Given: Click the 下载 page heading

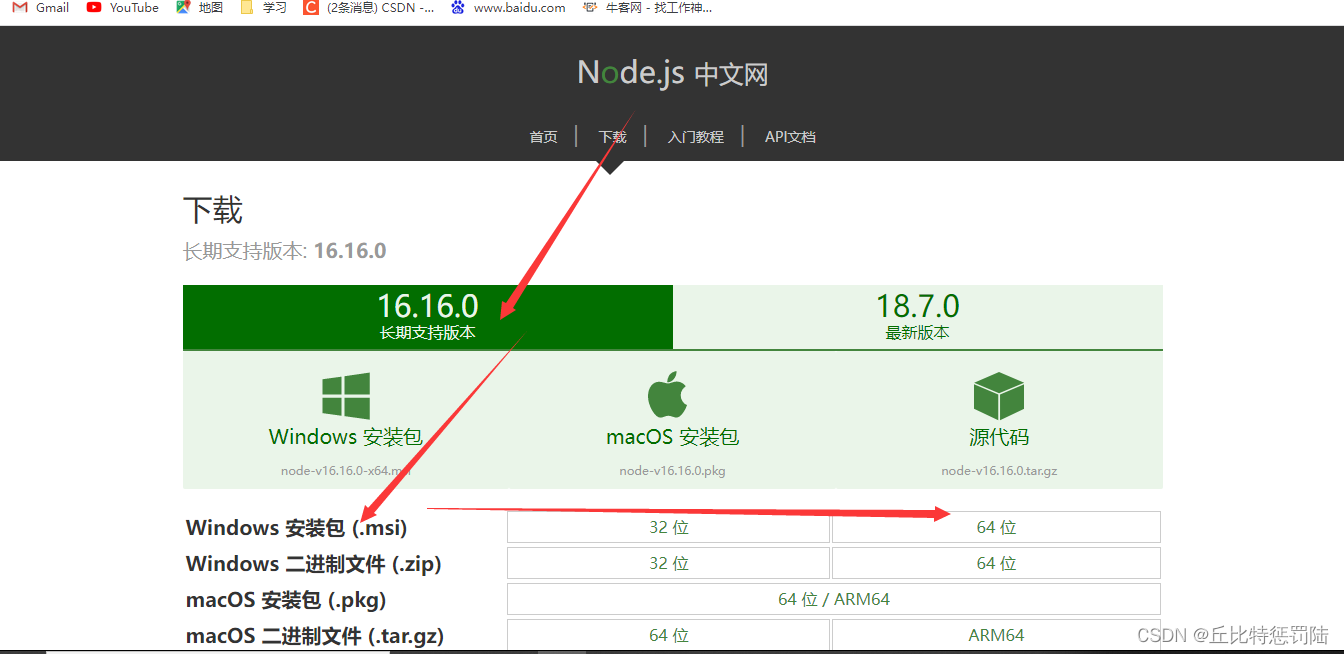Looking at the screenshot, I should click(x=213, y=210).
